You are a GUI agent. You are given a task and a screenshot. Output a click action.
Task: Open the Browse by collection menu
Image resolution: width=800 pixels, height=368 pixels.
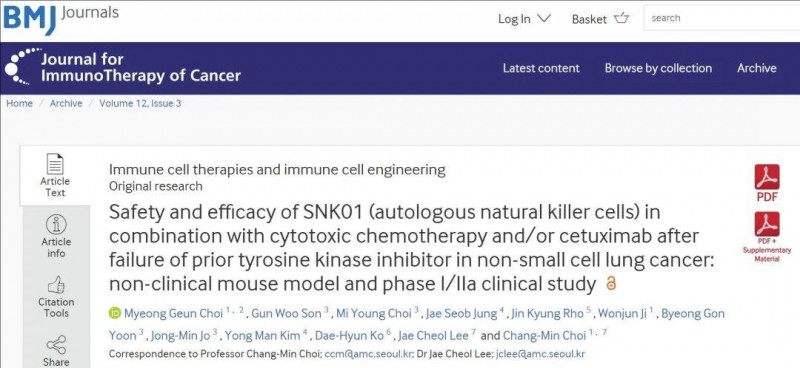pyautogui.click(x=658, y=68)
